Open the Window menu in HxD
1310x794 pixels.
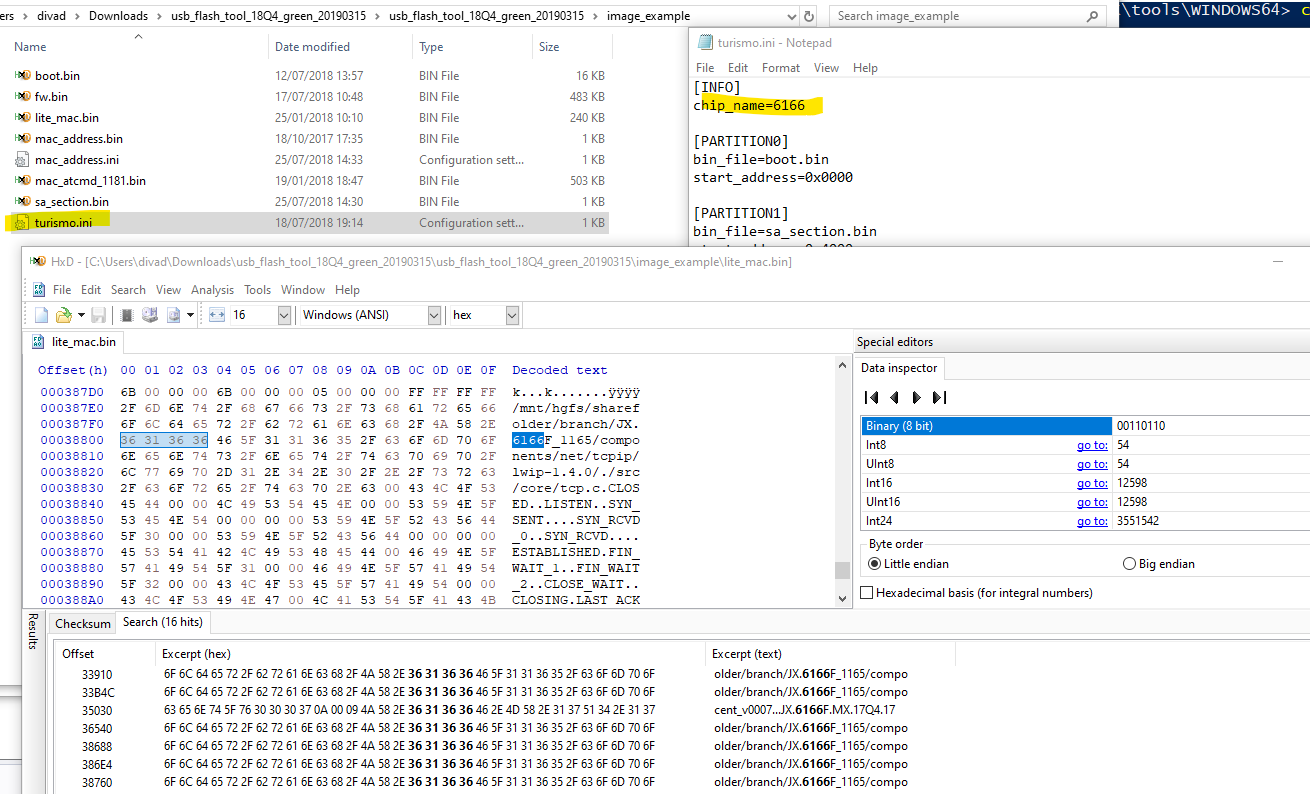pos(303,290)
